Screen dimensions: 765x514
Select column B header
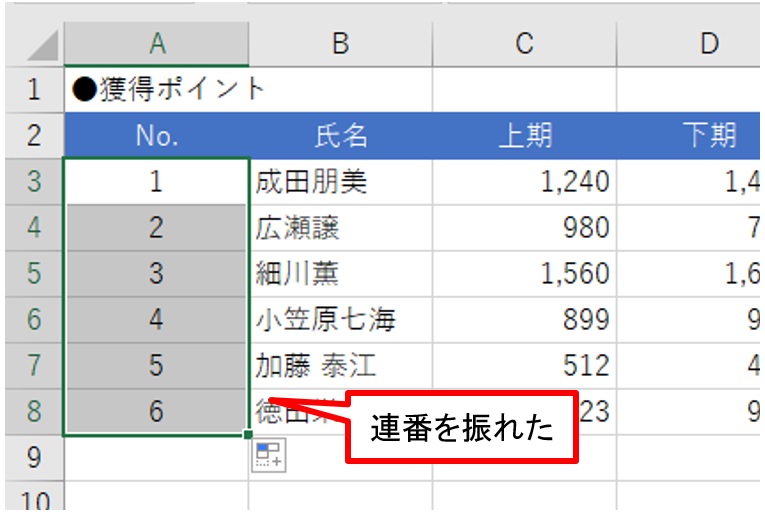coord(341,43)
